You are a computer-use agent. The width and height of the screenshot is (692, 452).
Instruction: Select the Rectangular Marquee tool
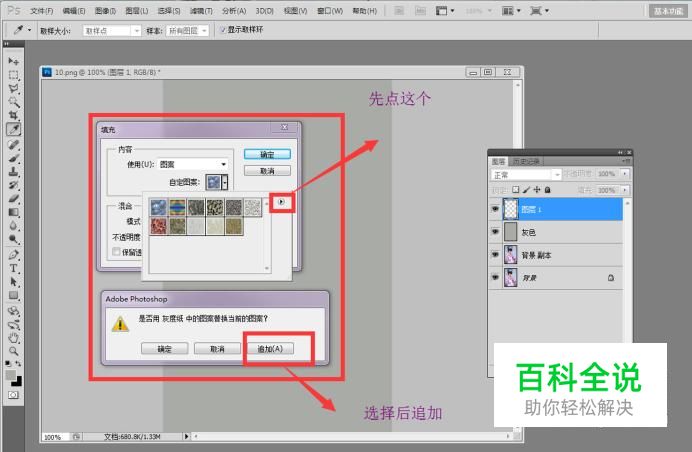(14, 75)
